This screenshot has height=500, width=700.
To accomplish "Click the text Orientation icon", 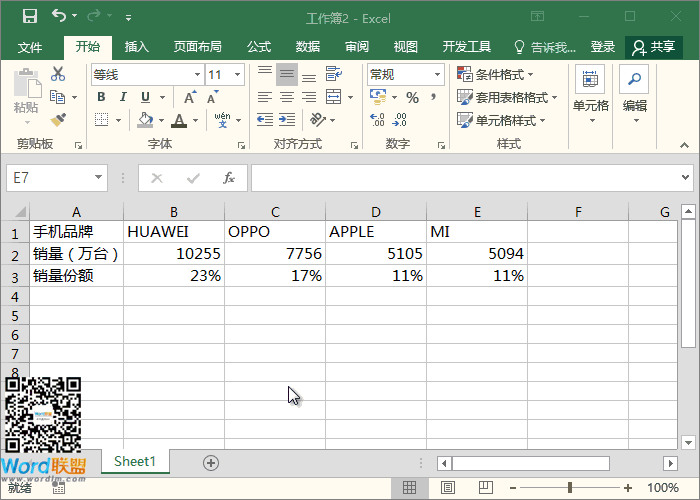I will click(x=318, y=120).
